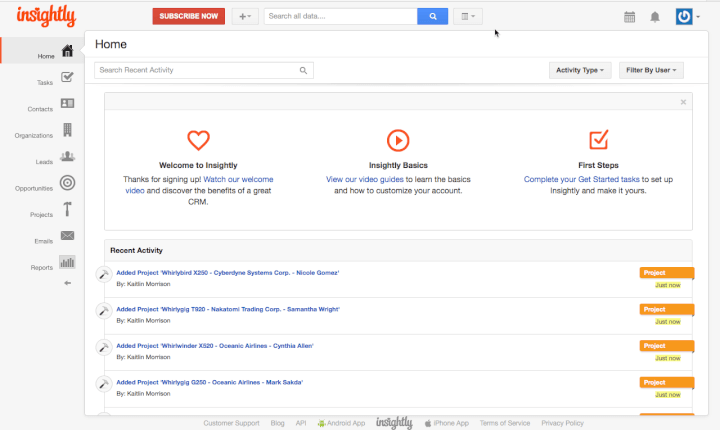The image size is (720, 430).
Task: Expand the plus add-new dropdown
Action: point(244,17)
